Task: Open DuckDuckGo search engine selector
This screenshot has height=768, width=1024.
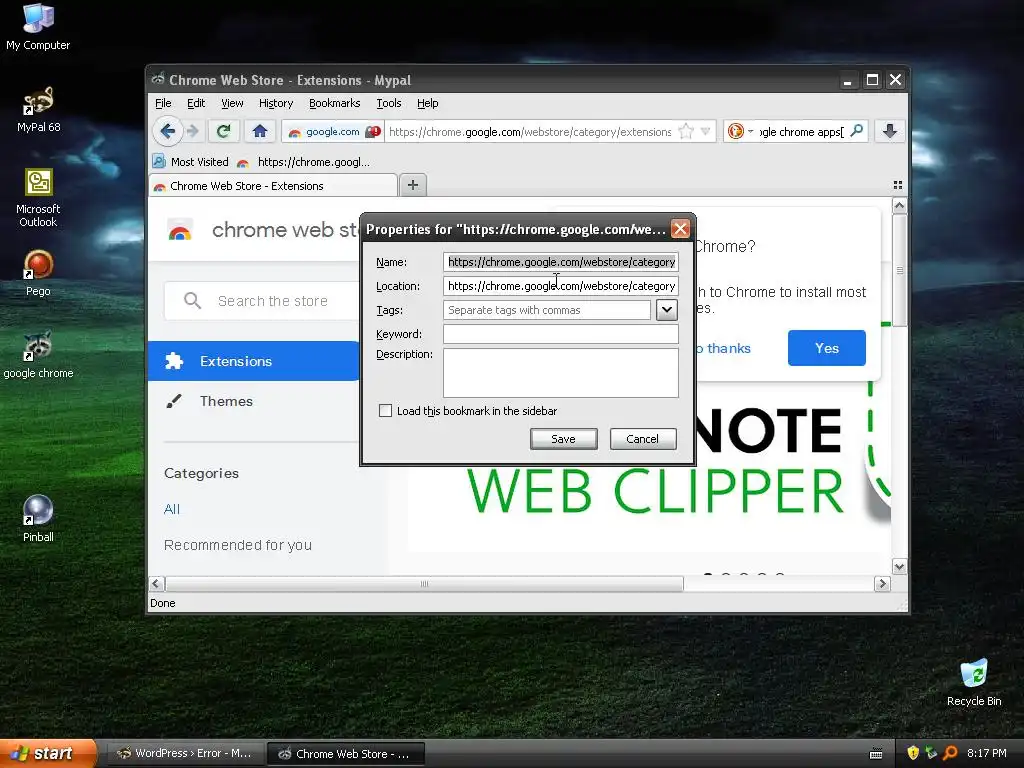Action: pyautogui.click(x=740, y=131)
